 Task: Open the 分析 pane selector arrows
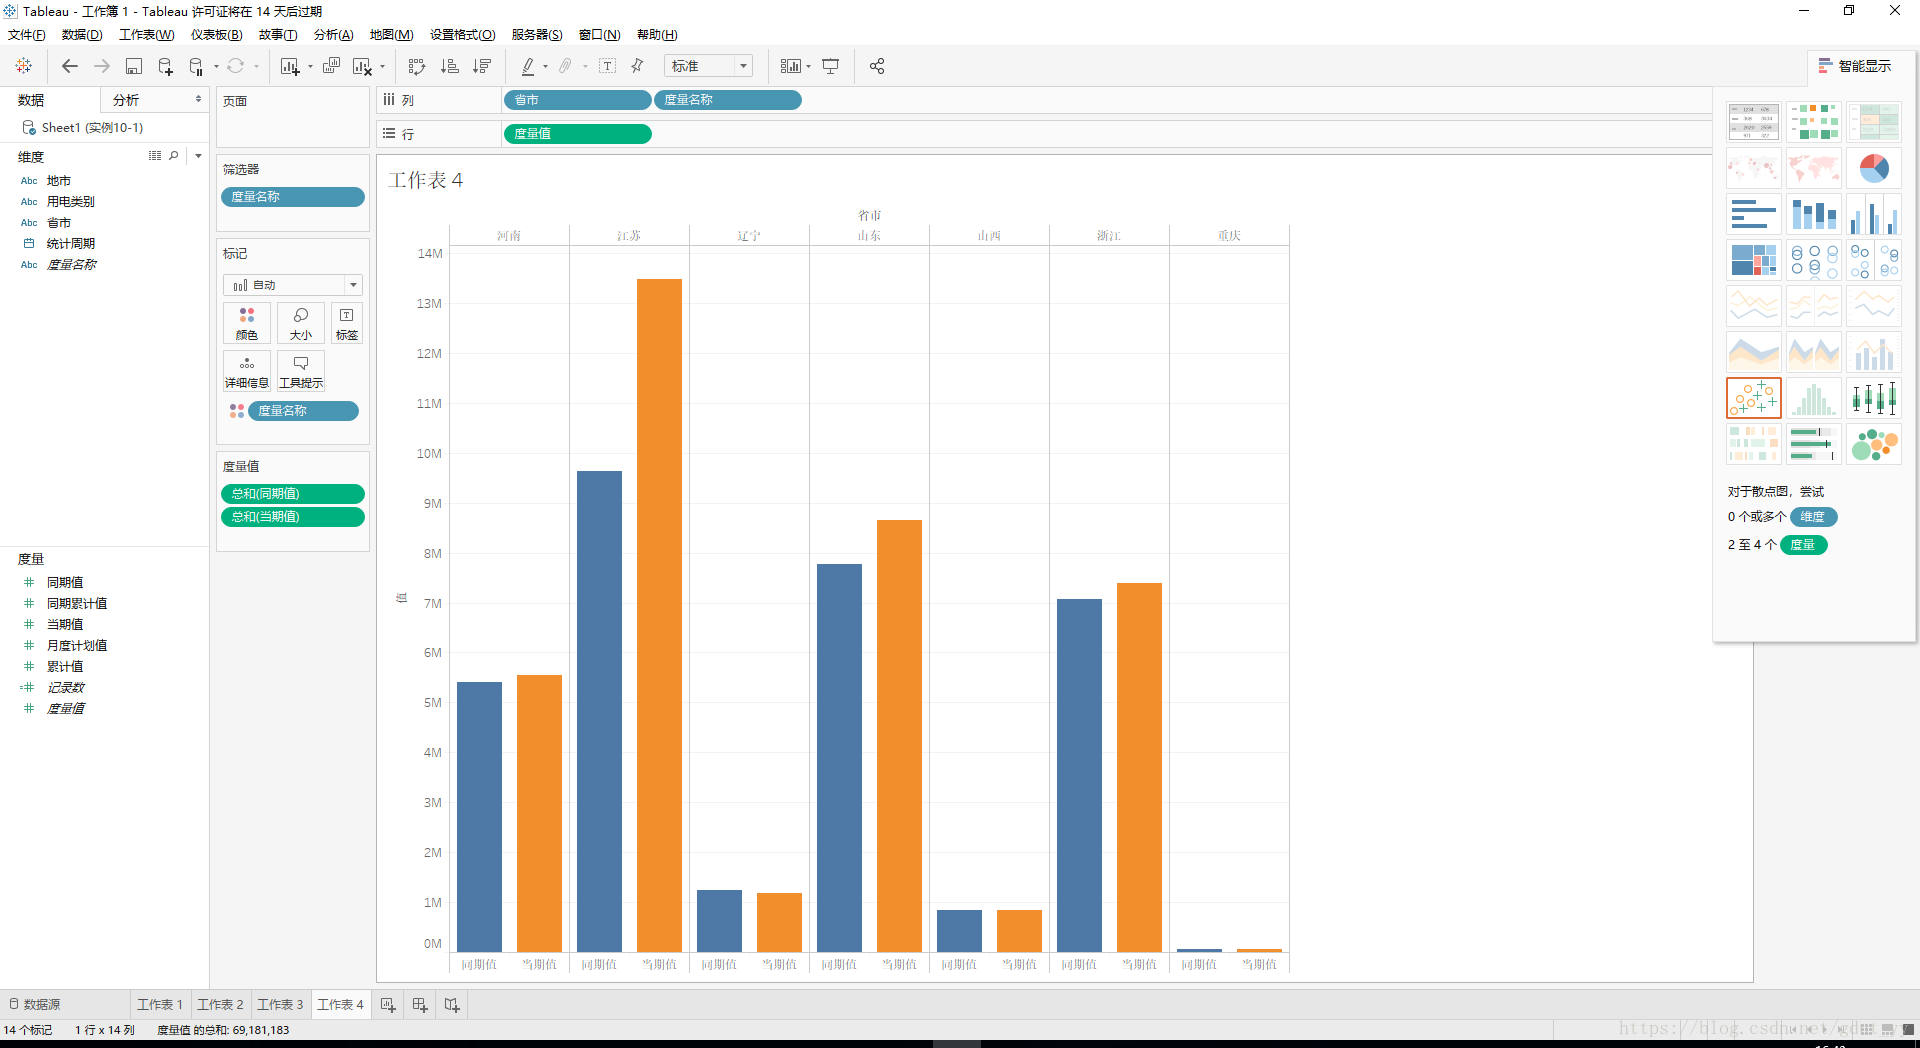[198, 99]
